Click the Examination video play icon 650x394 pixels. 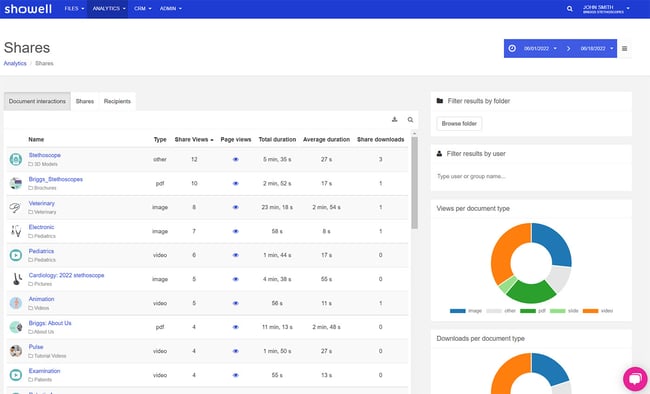click(x=16, y=375)
